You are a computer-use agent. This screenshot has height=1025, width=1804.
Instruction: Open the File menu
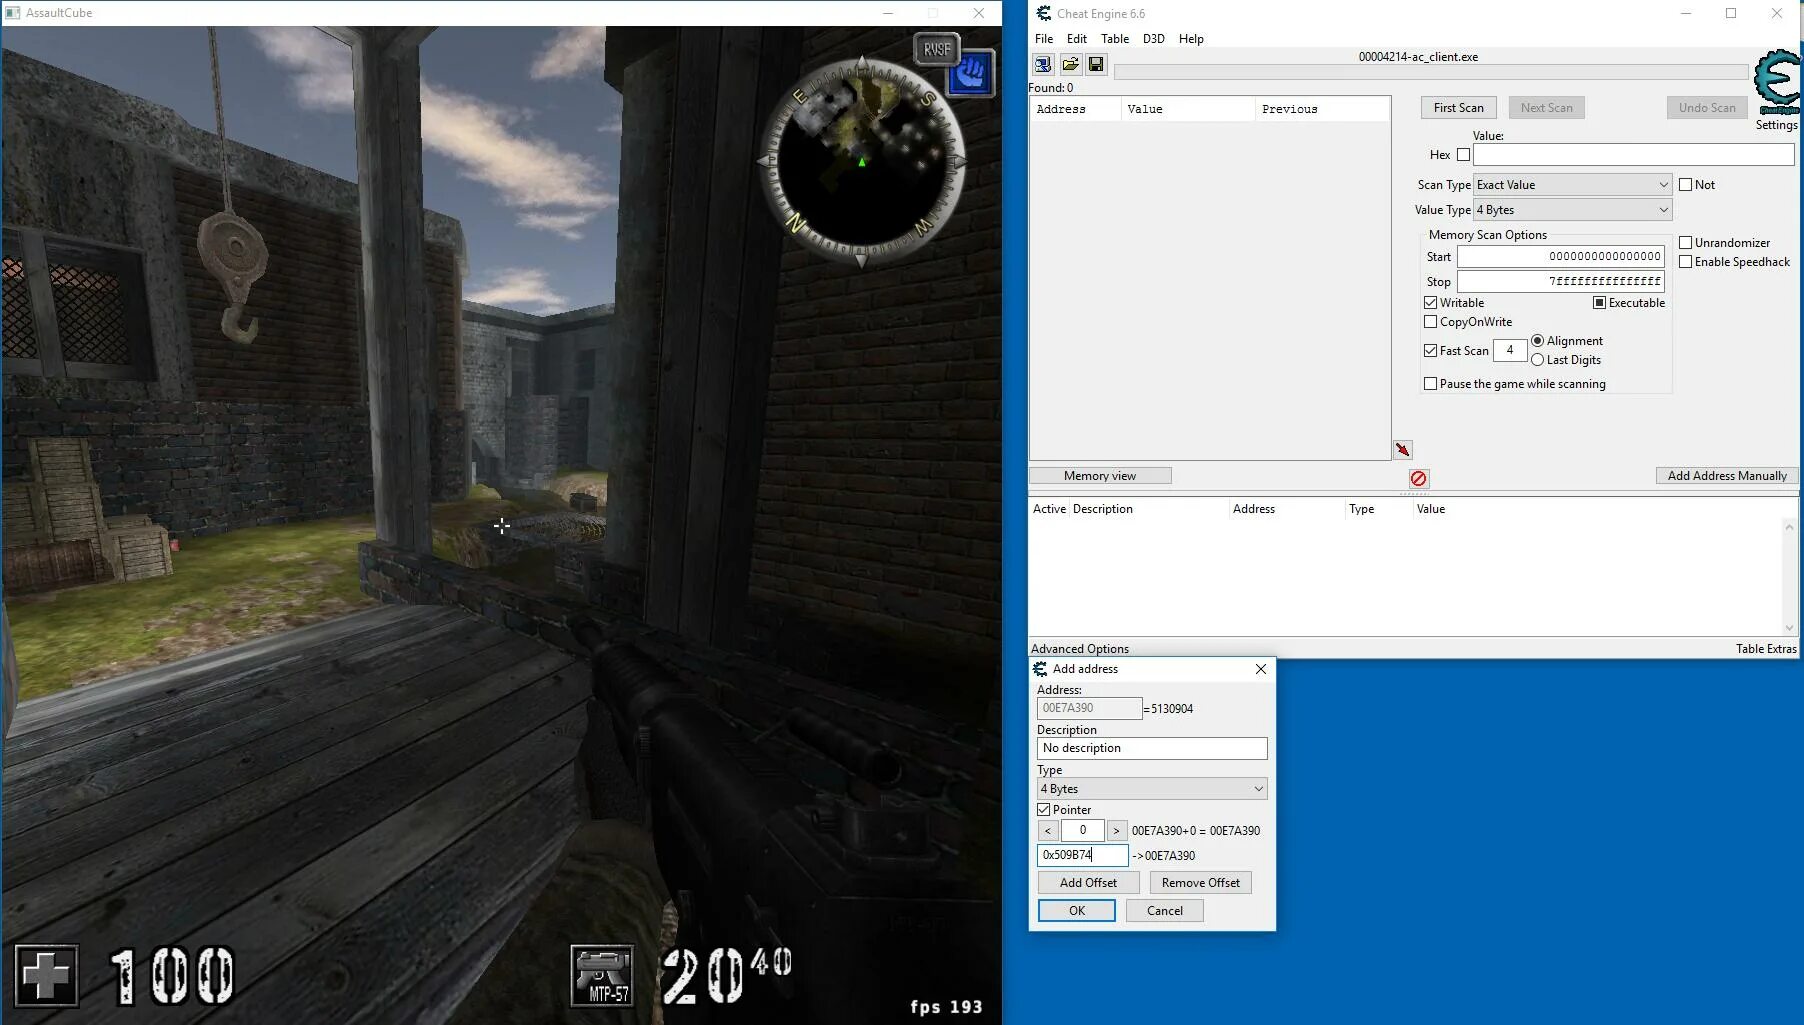[1044, 39]
